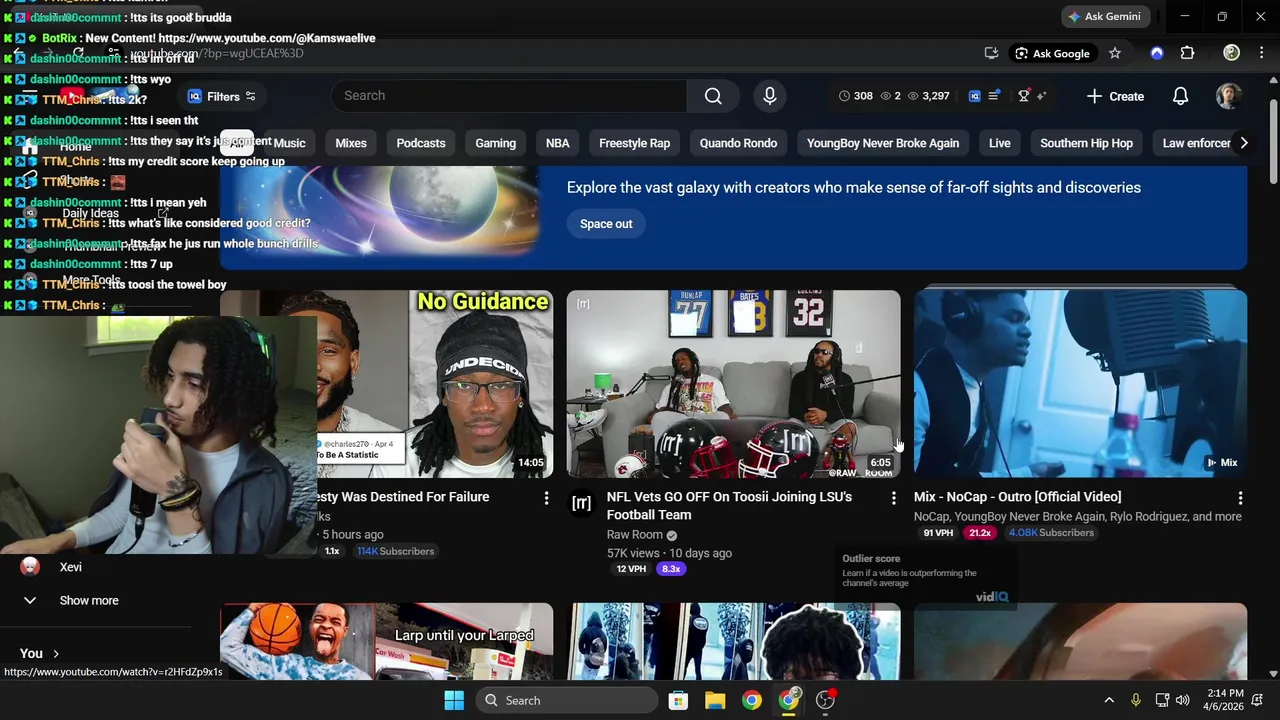Click the Space out button
1280x720 pixels.
(606, 224)
